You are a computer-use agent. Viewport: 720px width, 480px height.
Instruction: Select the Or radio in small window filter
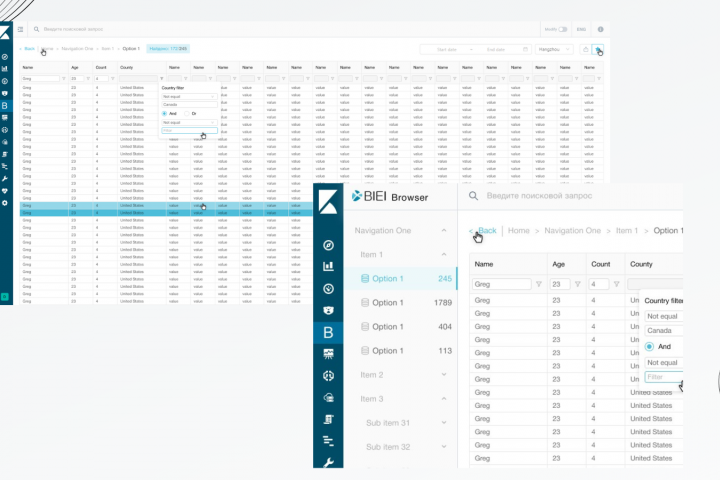point(186,113)
